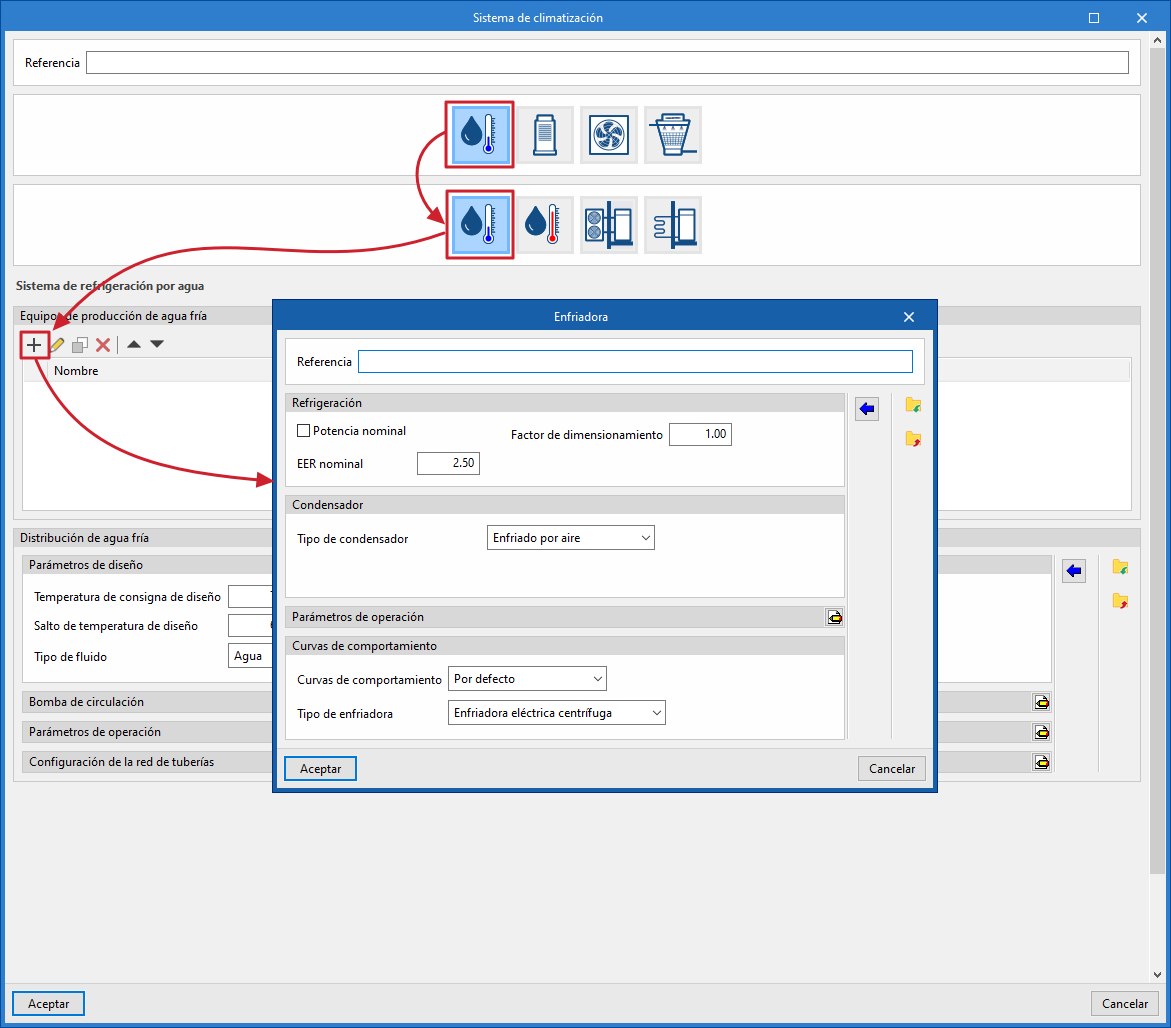Choose the hot water (red thermometer) system icon
Viewport: 1171px width, 1028px height.
(545, 225)
